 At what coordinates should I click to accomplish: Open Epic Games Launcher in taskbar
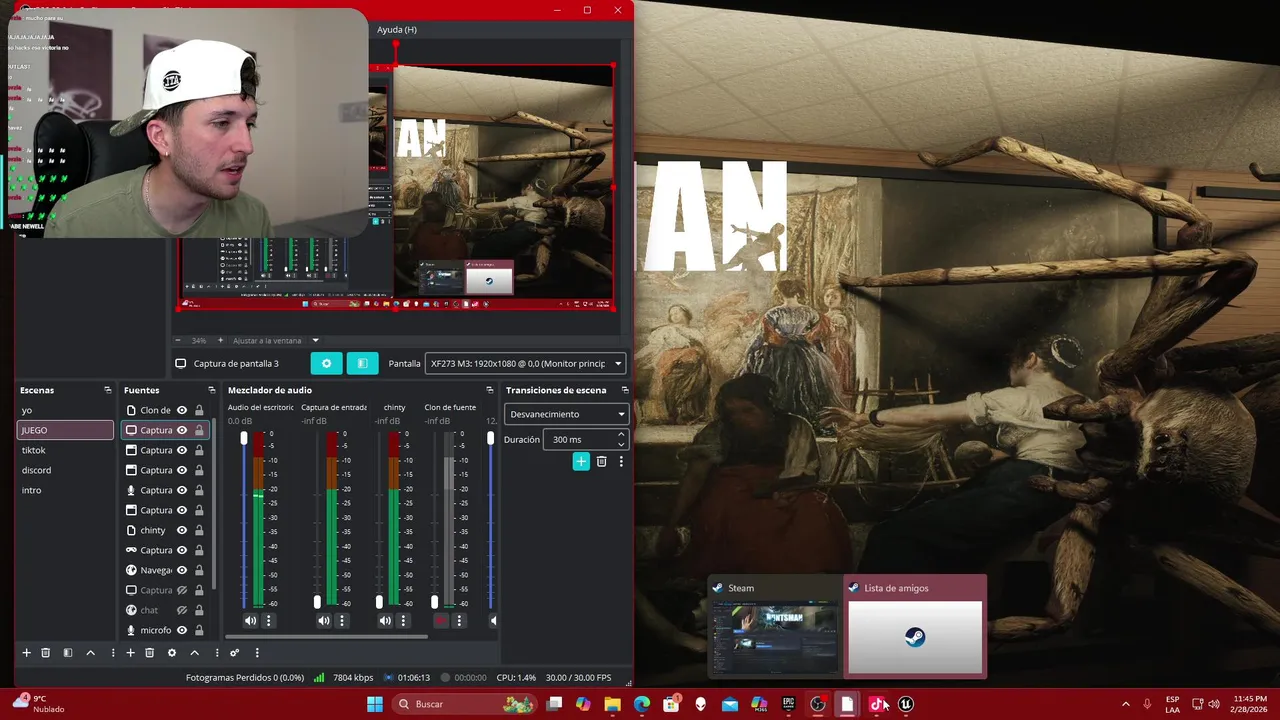click(x=789, y=704)
